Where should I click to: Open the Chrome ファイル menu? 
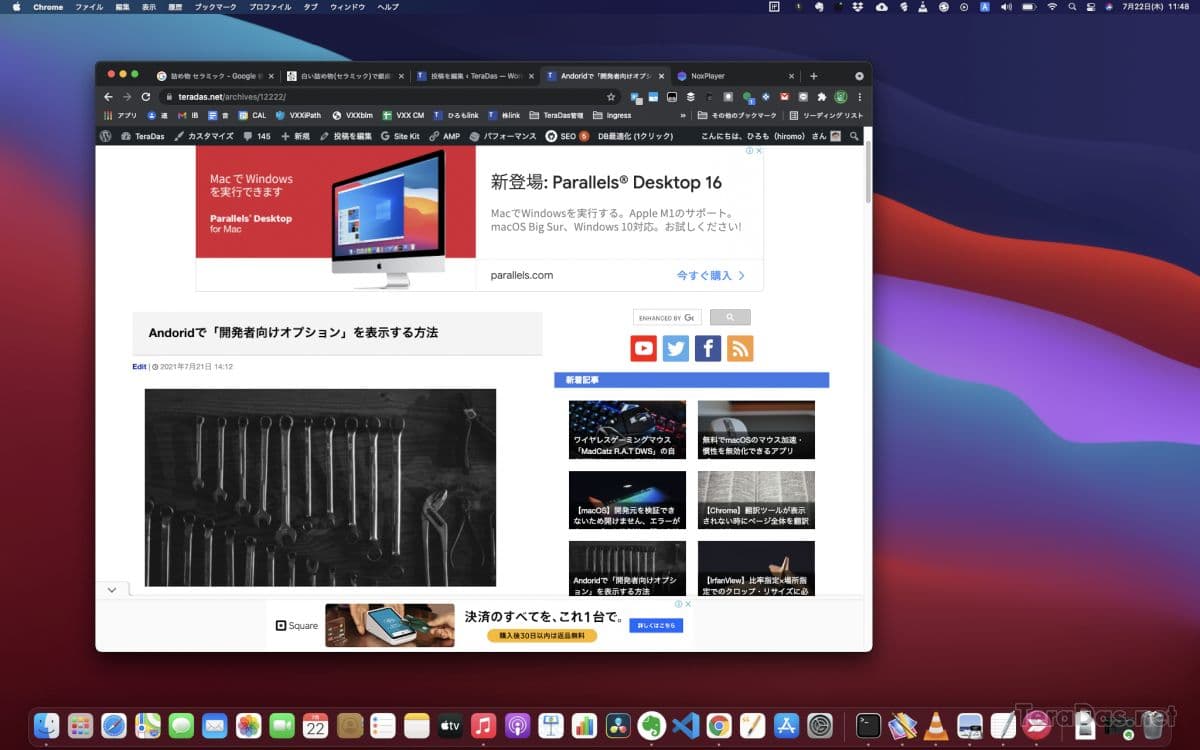coord(89,6)
